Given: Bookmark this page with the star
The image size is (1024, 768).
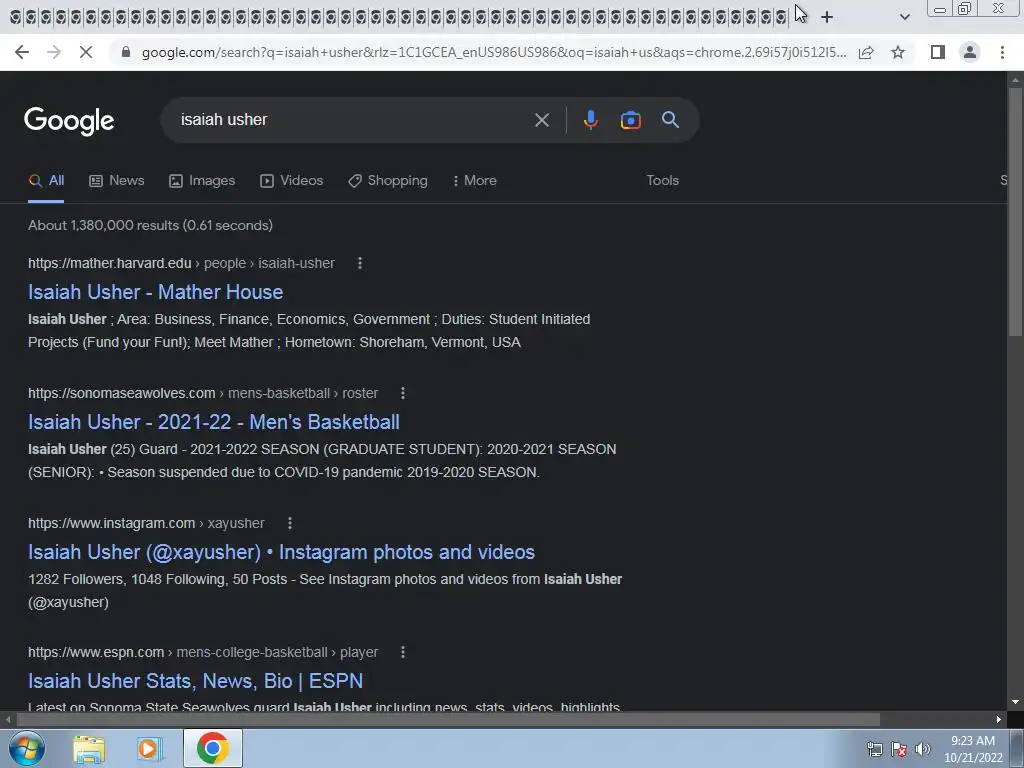Looking at the screenshot, I should click(898, 52).
